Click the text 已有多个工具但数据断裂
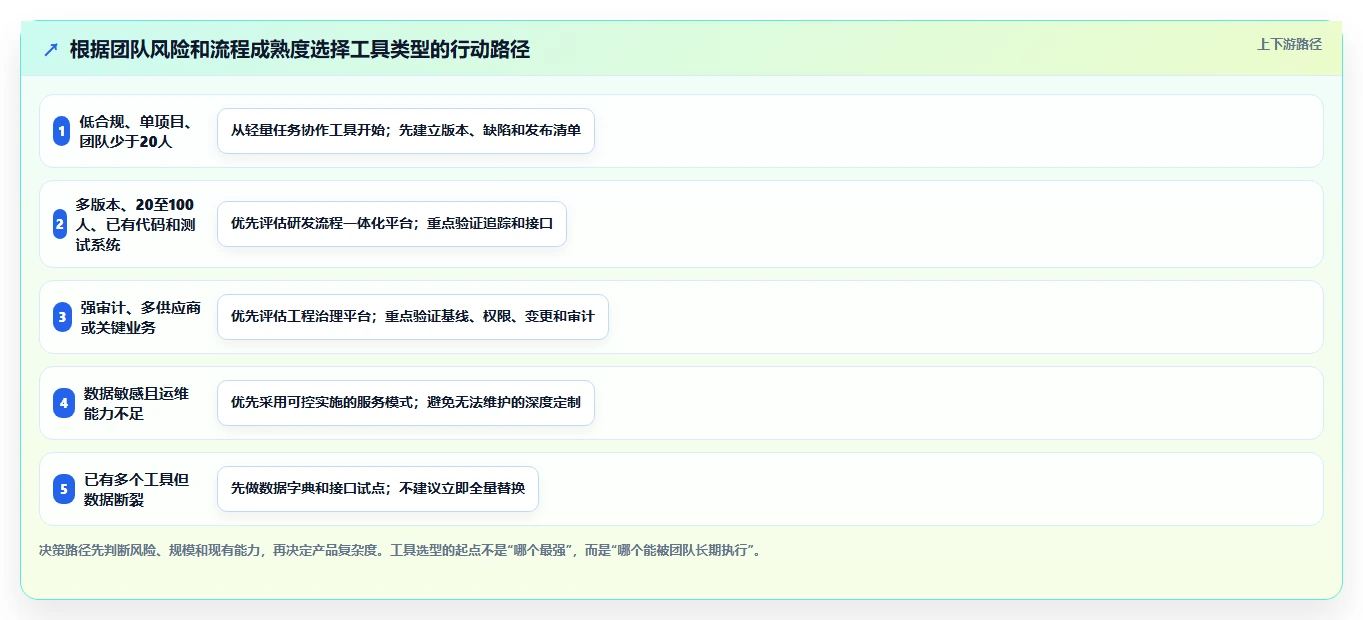The height and width of the screenshot is (620, 1363). point(136,489)
